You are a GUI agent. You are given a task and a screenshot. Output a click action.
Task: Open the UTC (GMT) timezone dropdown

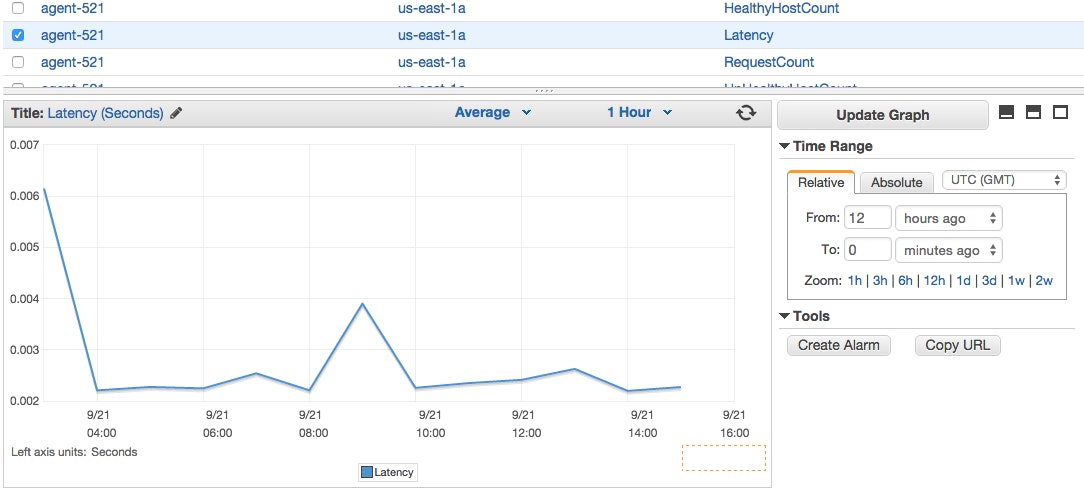click(1004, 180)
